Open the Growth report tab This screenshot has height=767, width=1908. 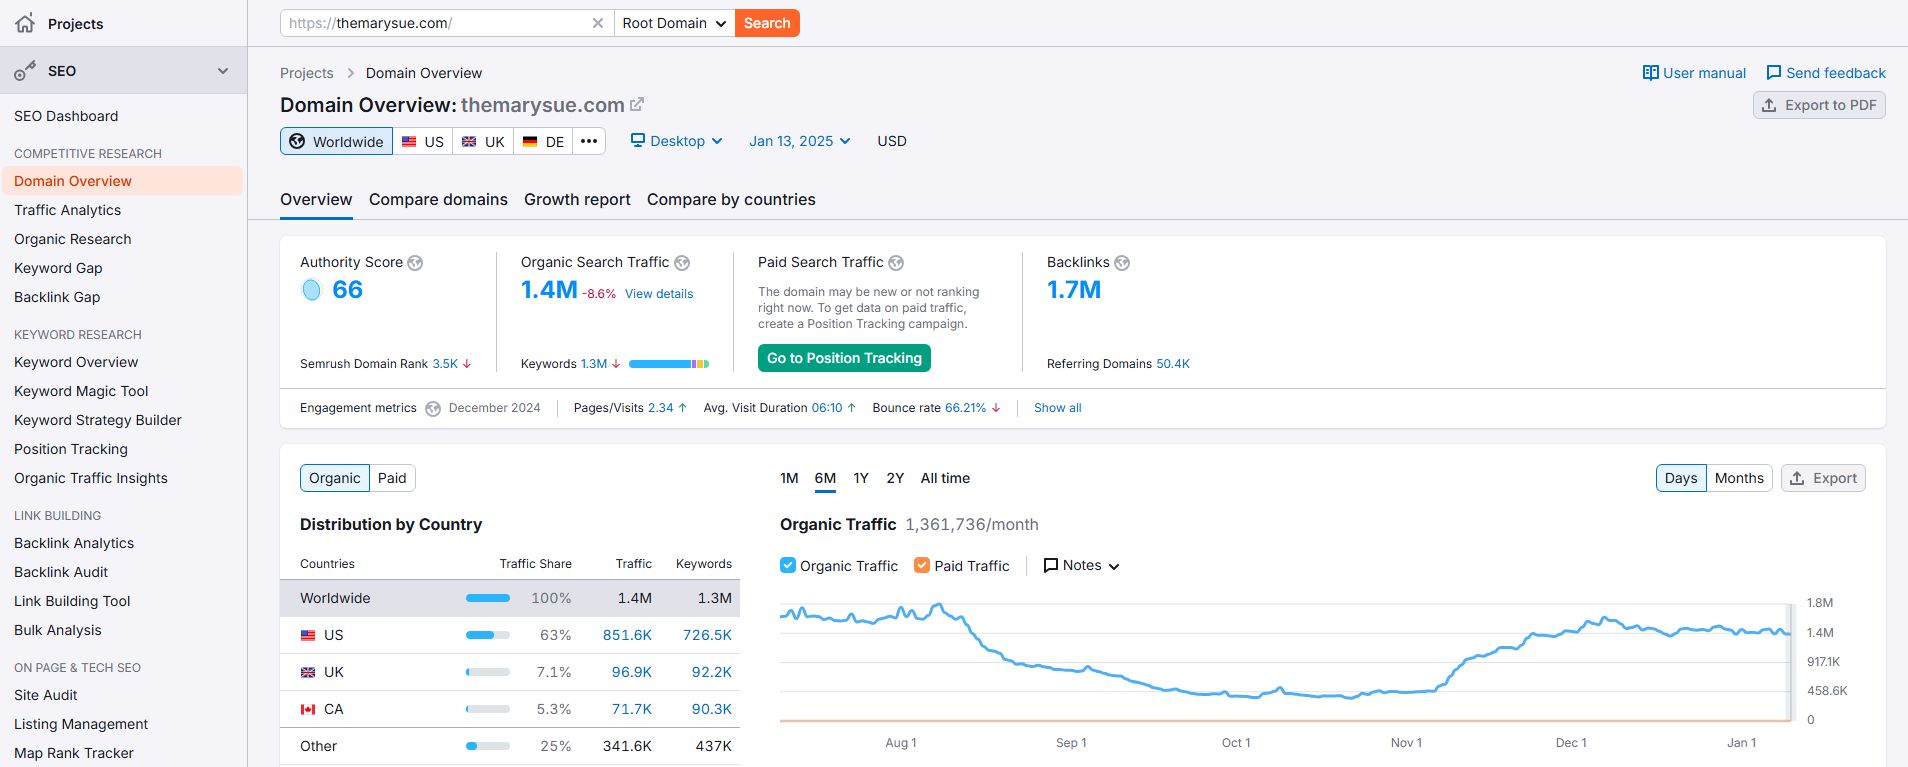pyautogui.click(x=577, y=199)
